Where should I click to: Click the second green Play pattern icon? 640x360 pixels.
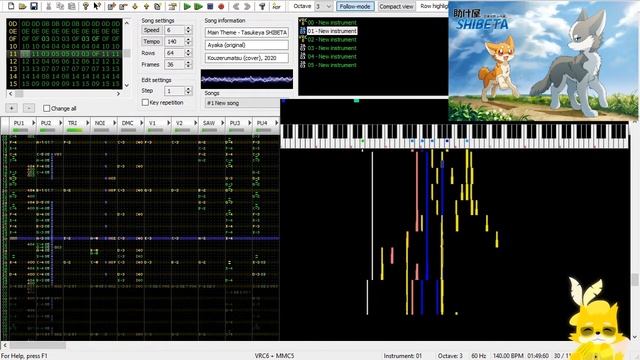(x=198, y=6)
